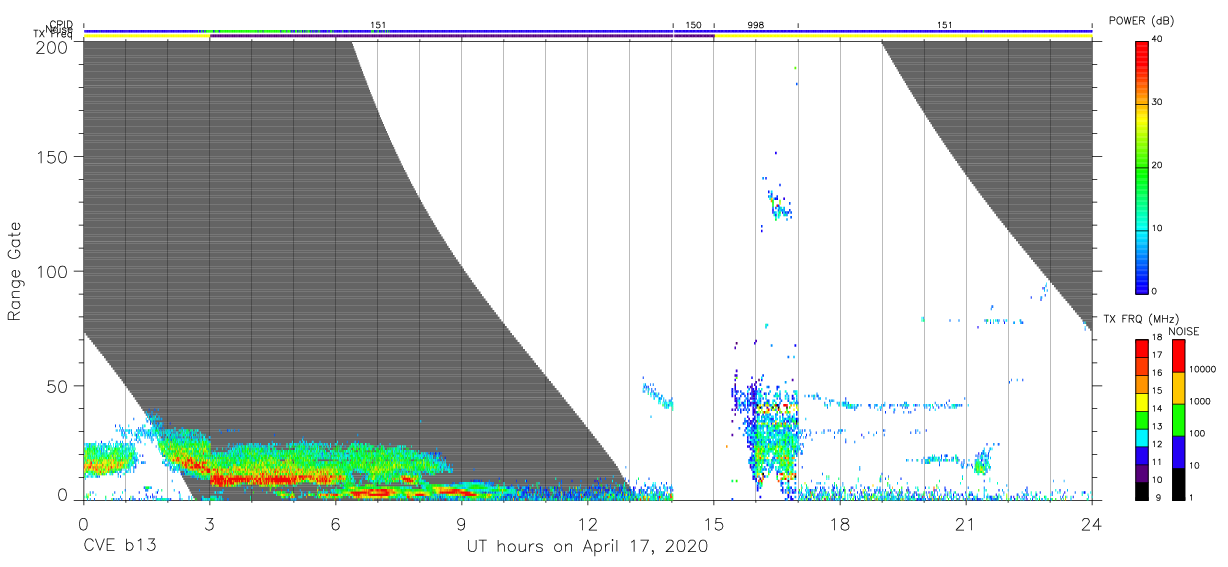Click the x-axis title 'UT hours on April 17, 2020'
Viewport: 1228px width, 567px height.
pyautogui.click(x=587, y=547)
